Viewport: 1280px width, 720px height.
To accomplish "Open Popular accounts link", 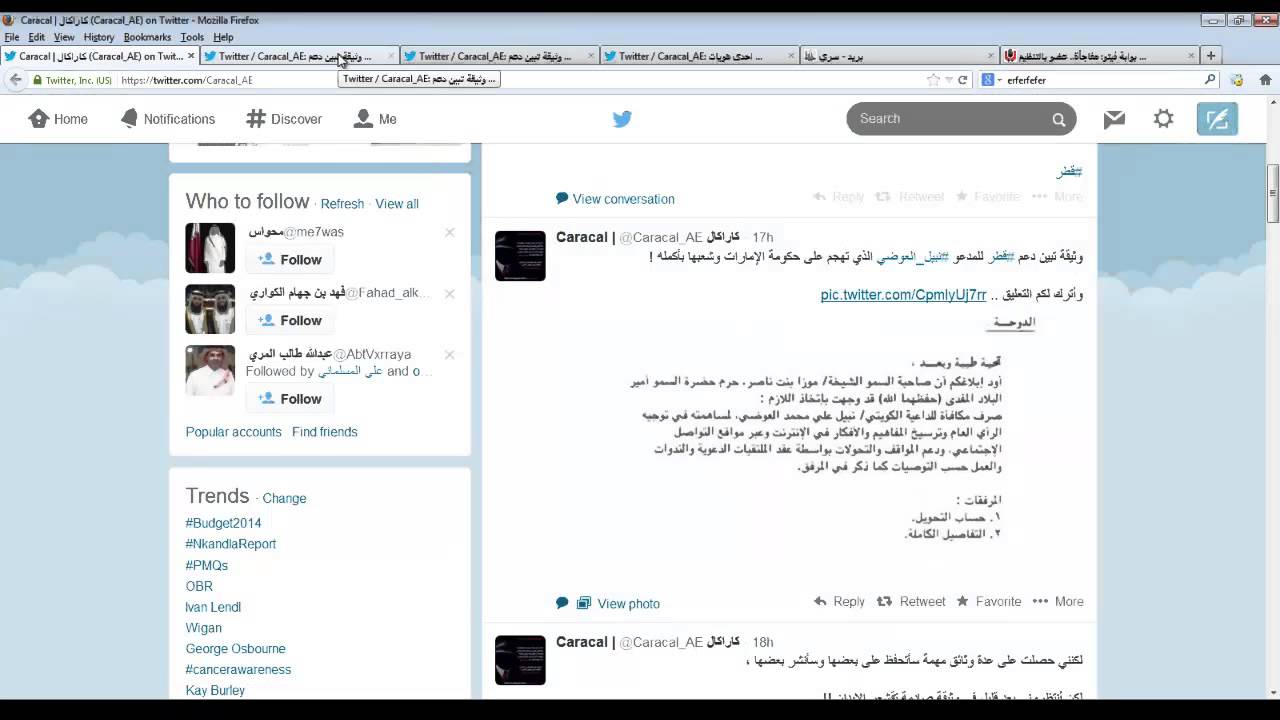I will 233,432.
